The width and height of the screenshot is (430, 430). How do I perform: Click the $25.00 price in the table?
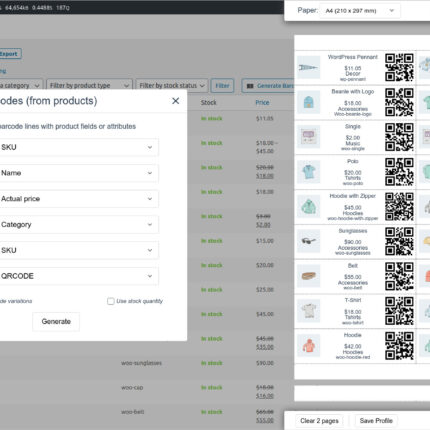pyautogui.click(x=265, y=290)
